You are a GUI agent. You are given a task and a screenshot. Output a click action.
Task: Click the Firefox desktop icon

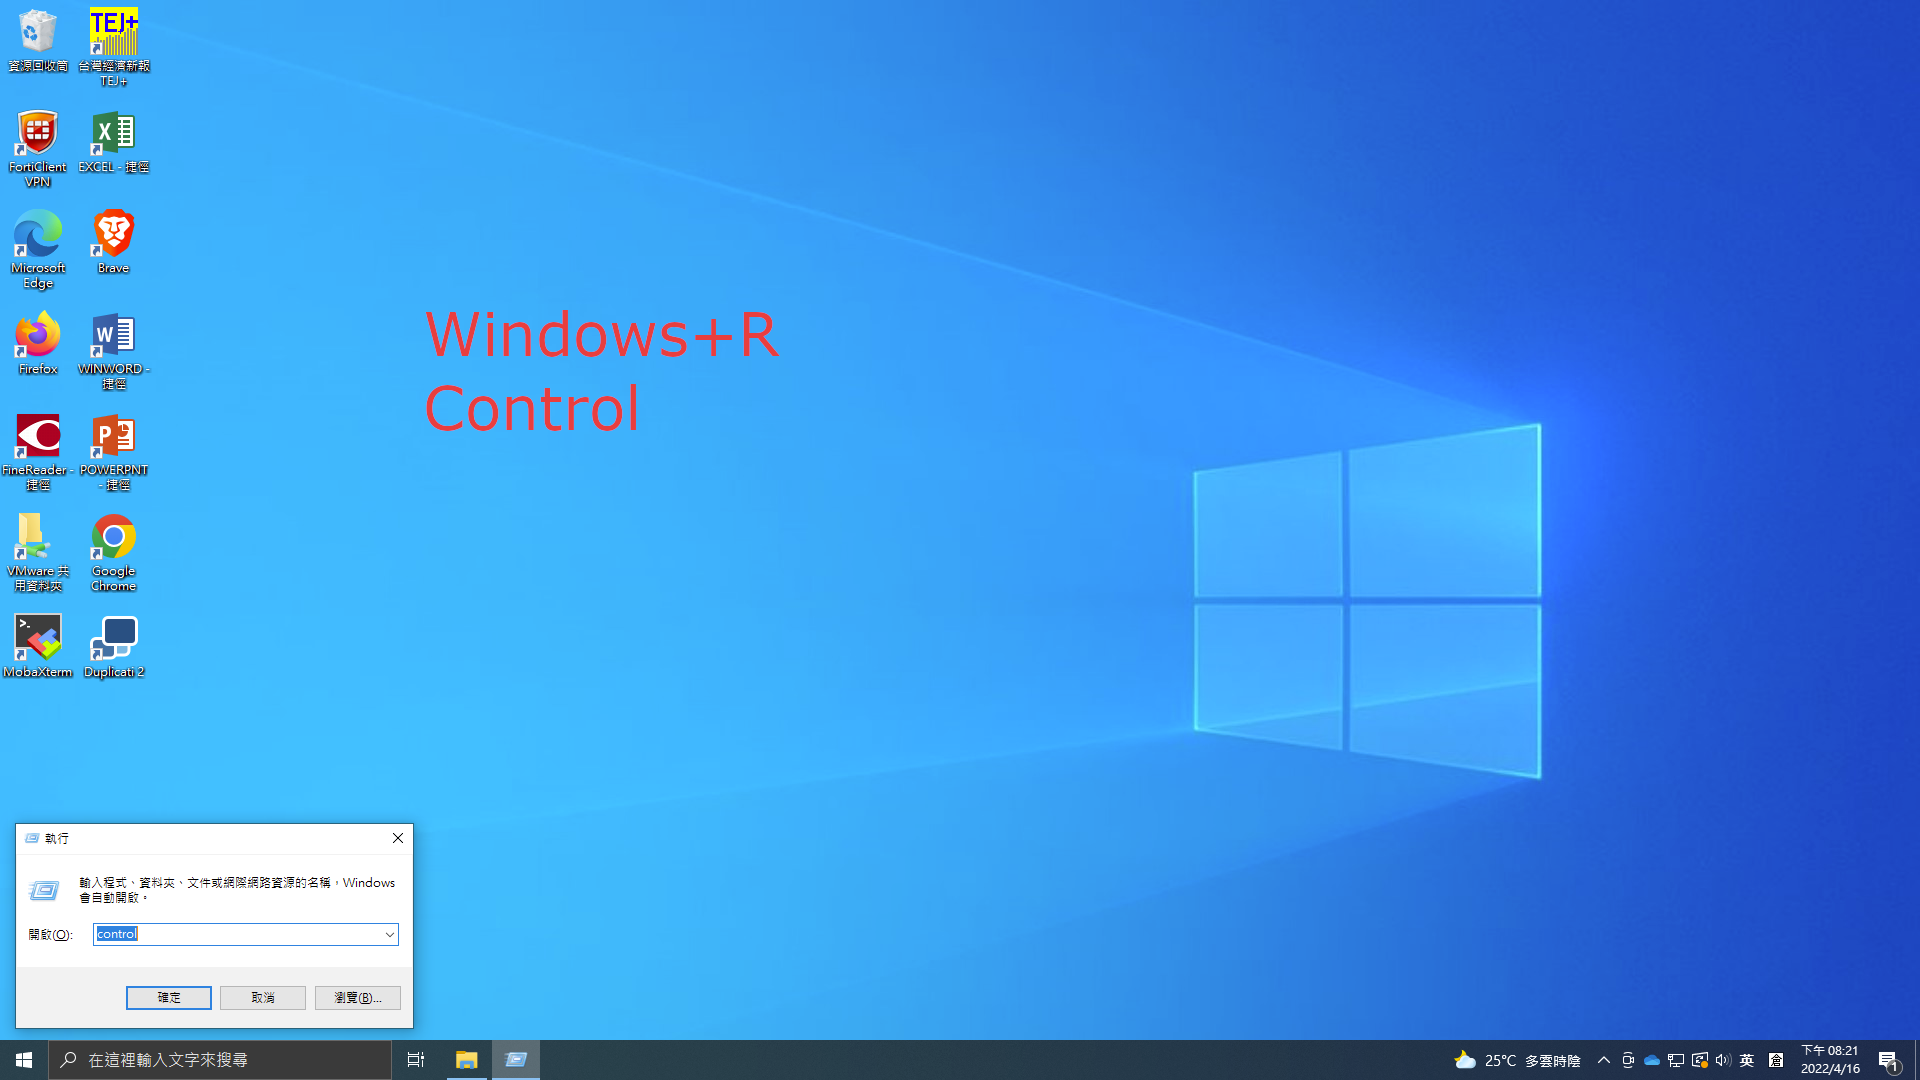click(38, 336)
